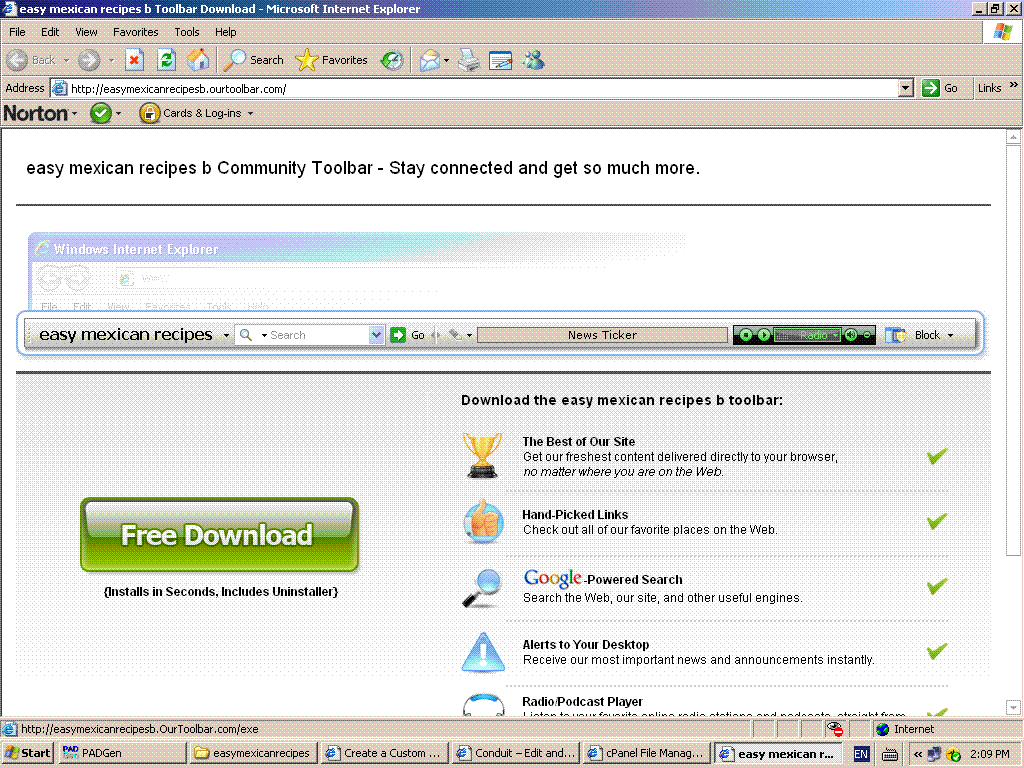Viewport: 1024px width, 768px height.
Task: Switch to Conduit Edit taskbar window
Action: point(516,753)
